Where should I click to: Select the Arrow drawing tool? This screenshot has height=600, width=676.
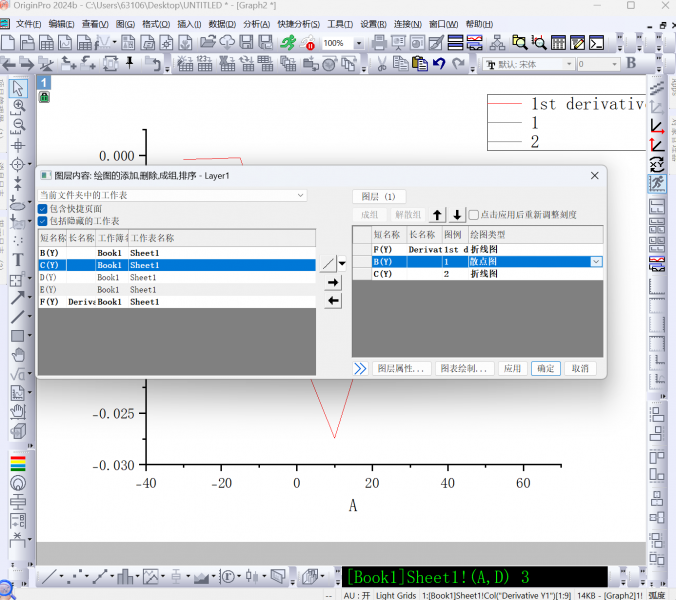18,298
